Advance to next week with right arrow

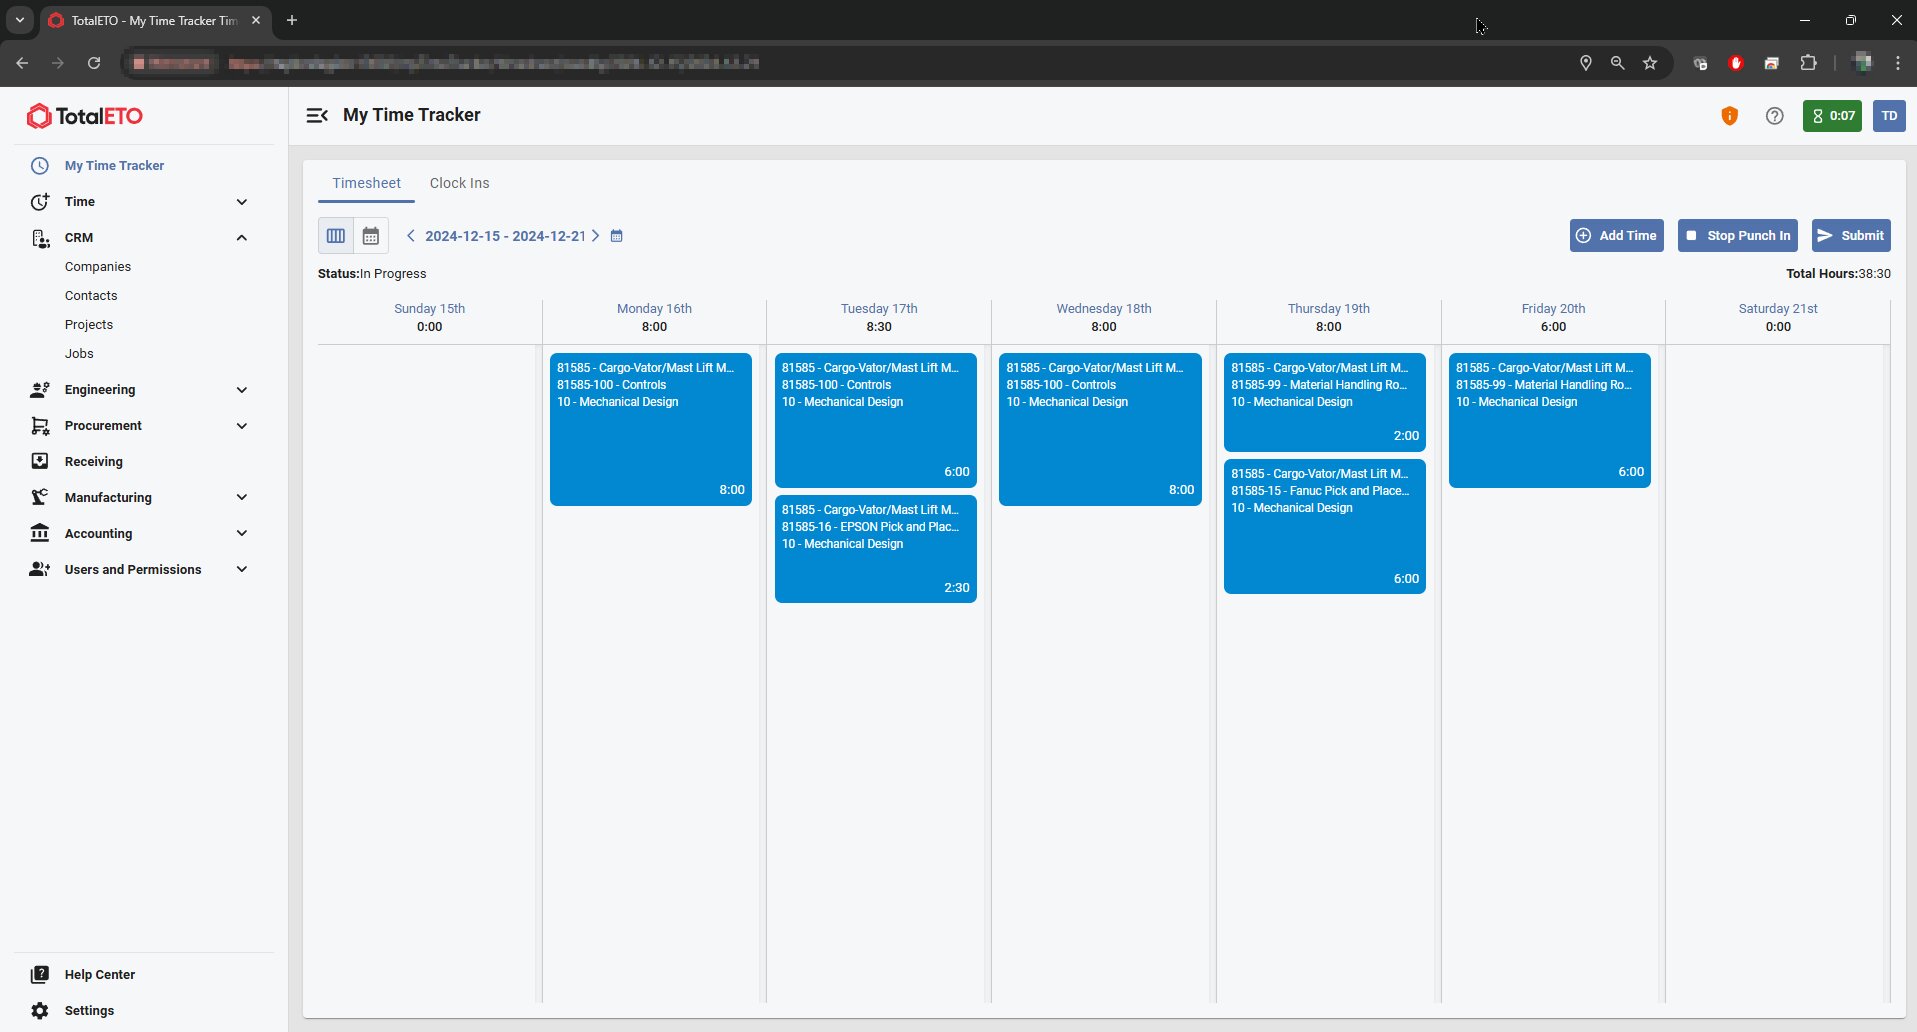(x=596, y=236)
